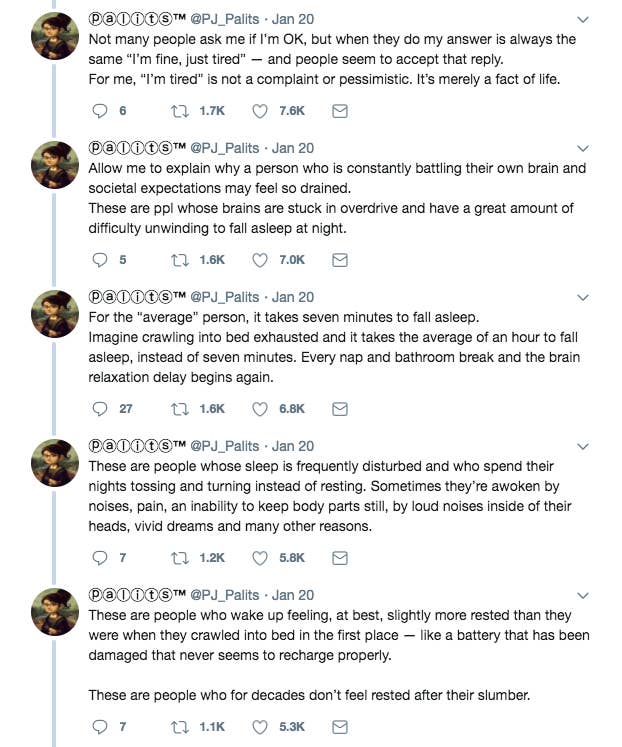Screen dimensions: 622x747
Task: Open chevron menu on "seven minutes" tweet
Action: (x=583, y=298)
